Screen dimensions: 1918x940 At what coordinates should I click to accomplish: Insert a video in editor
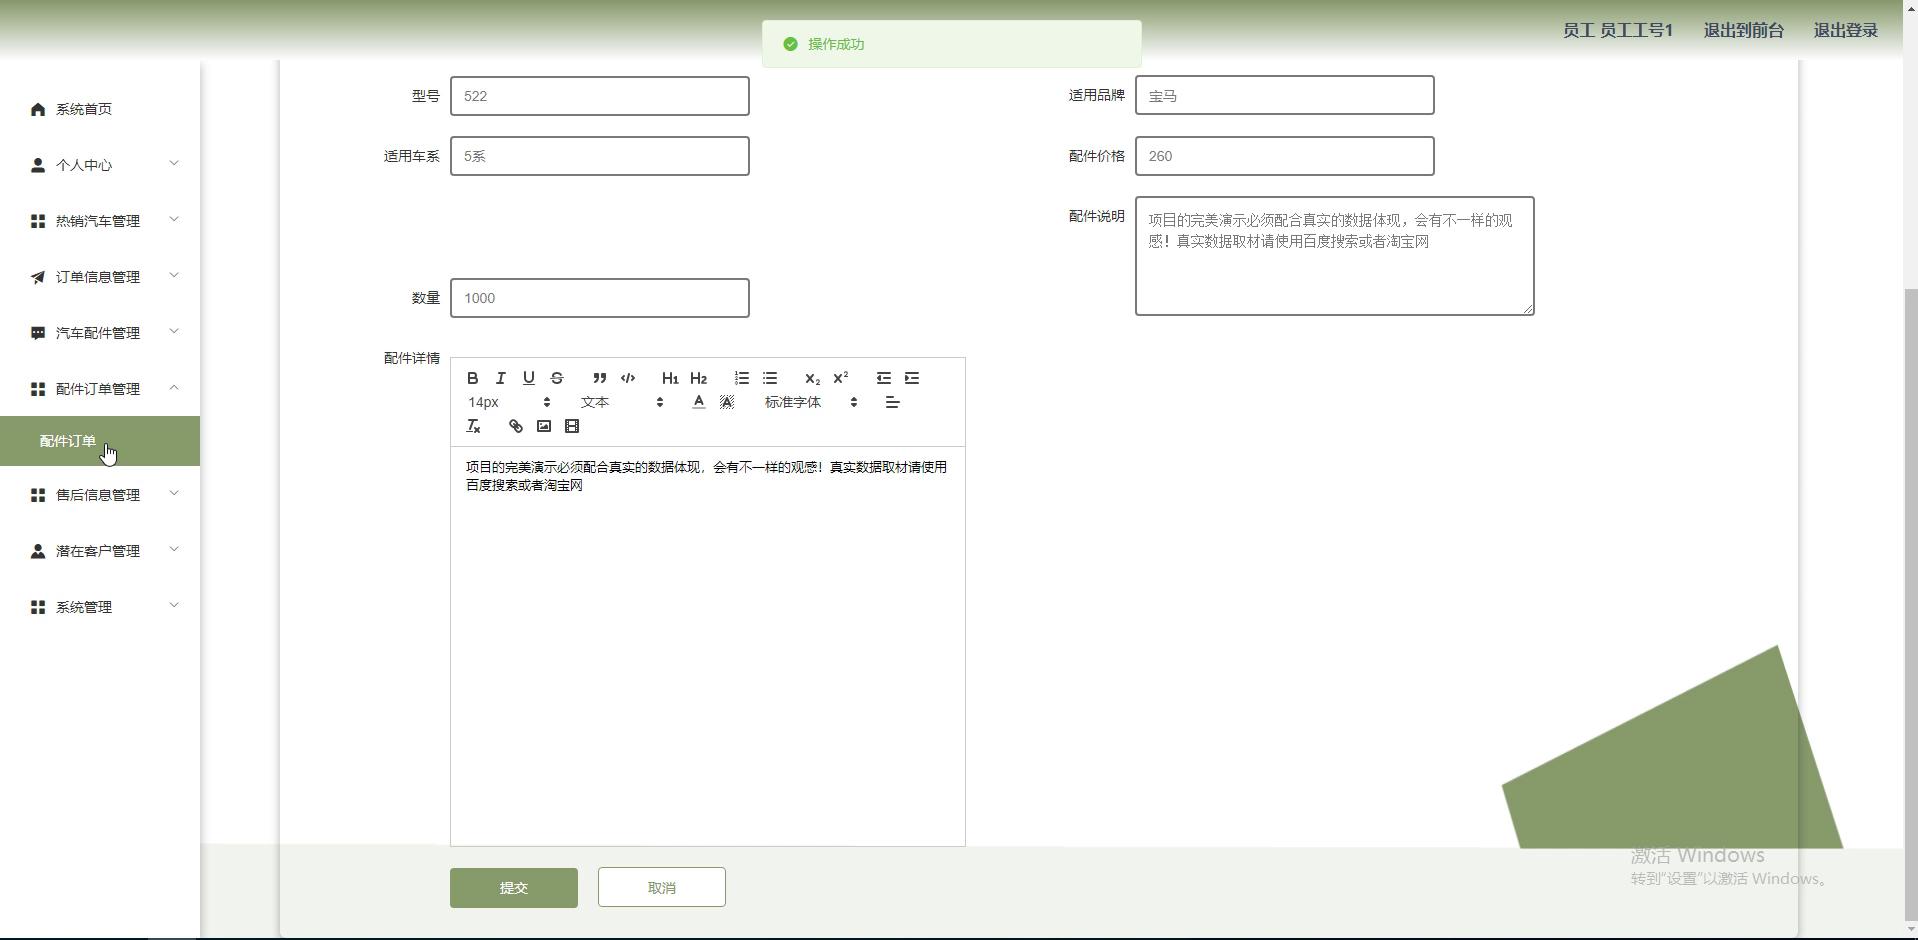[x=571, y=426]
